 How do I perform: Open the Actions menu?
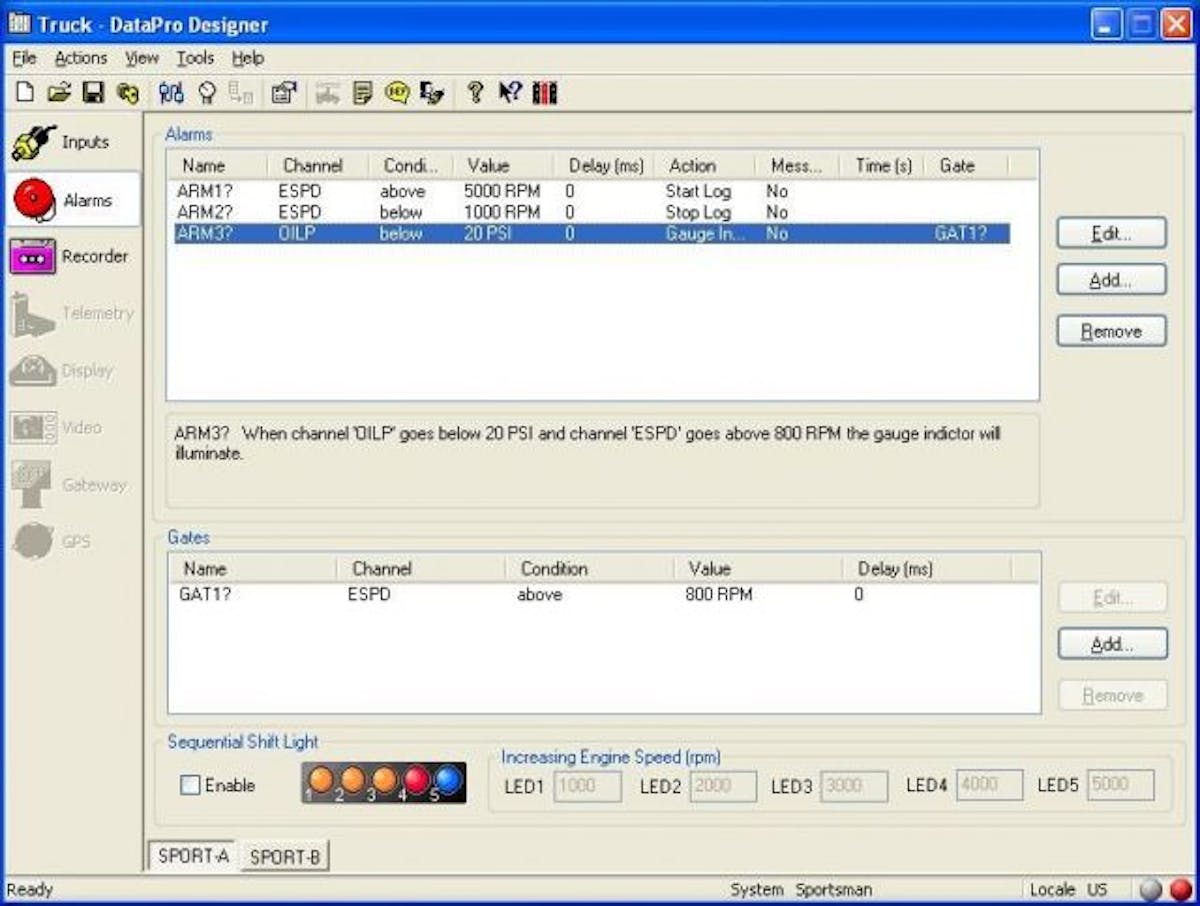[x=80, y=58]
